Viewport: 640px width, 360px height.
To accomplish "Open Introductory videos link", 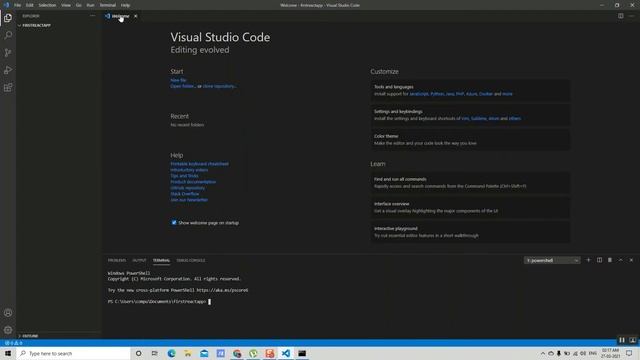I will (189, 170).
